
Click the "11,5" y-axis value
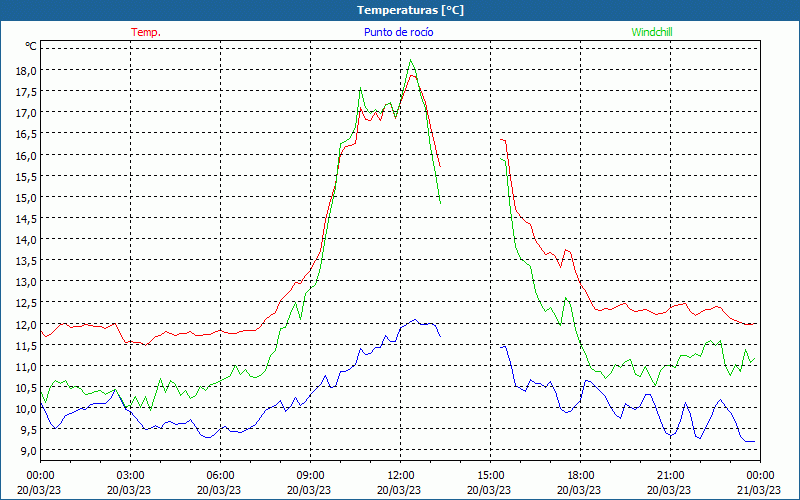pyautogui.click(x=26, y=345)
